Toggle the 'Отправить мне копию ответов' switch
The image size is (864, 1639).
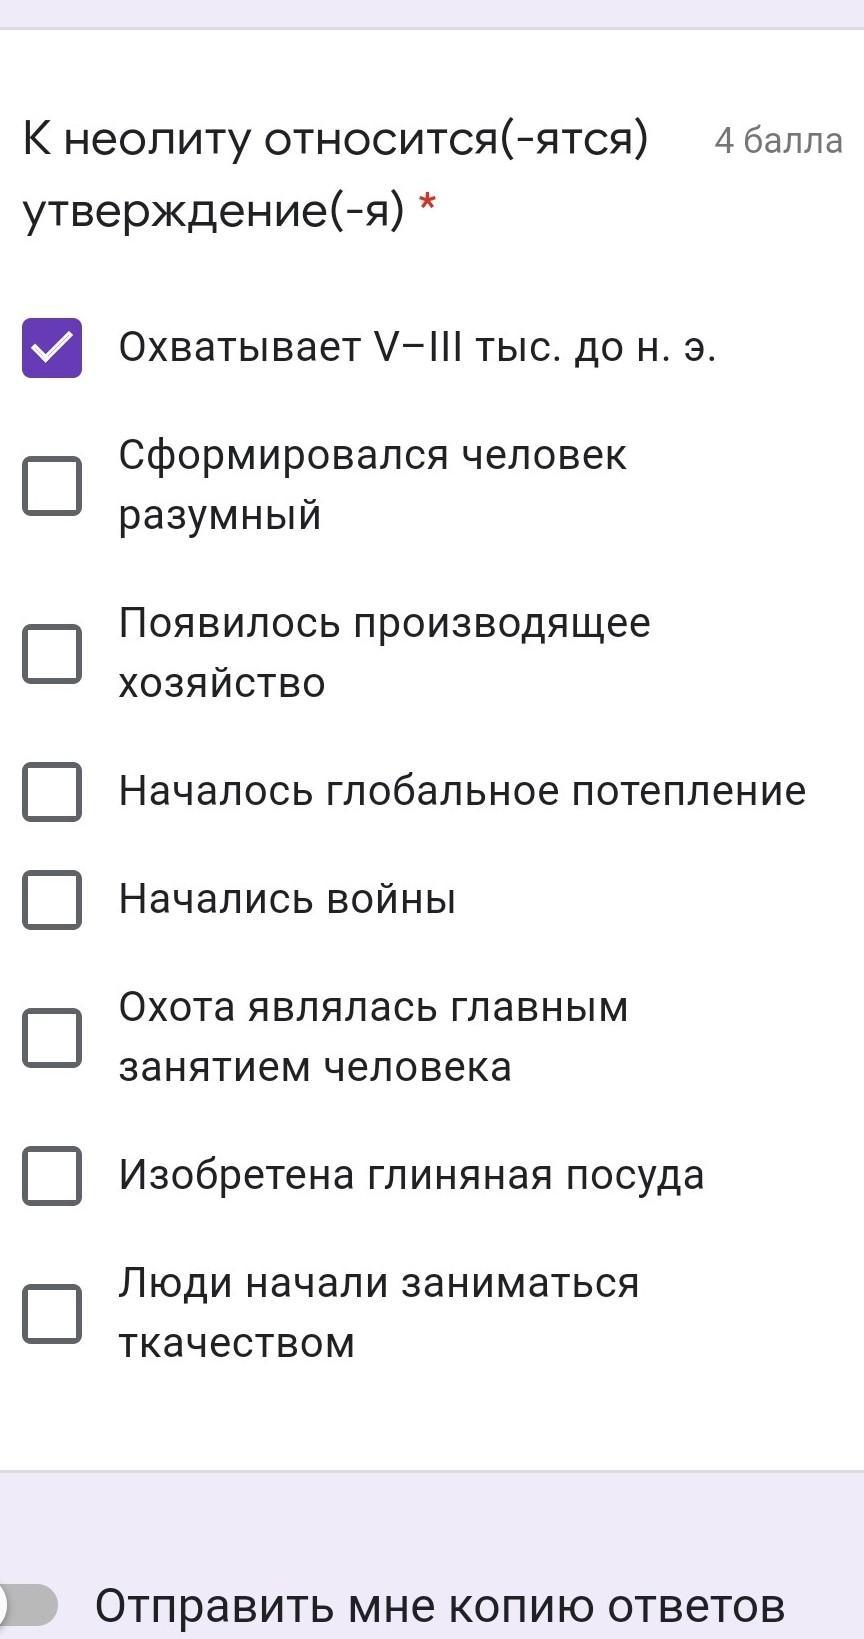pyautogui.click(x=28, y=1606)
